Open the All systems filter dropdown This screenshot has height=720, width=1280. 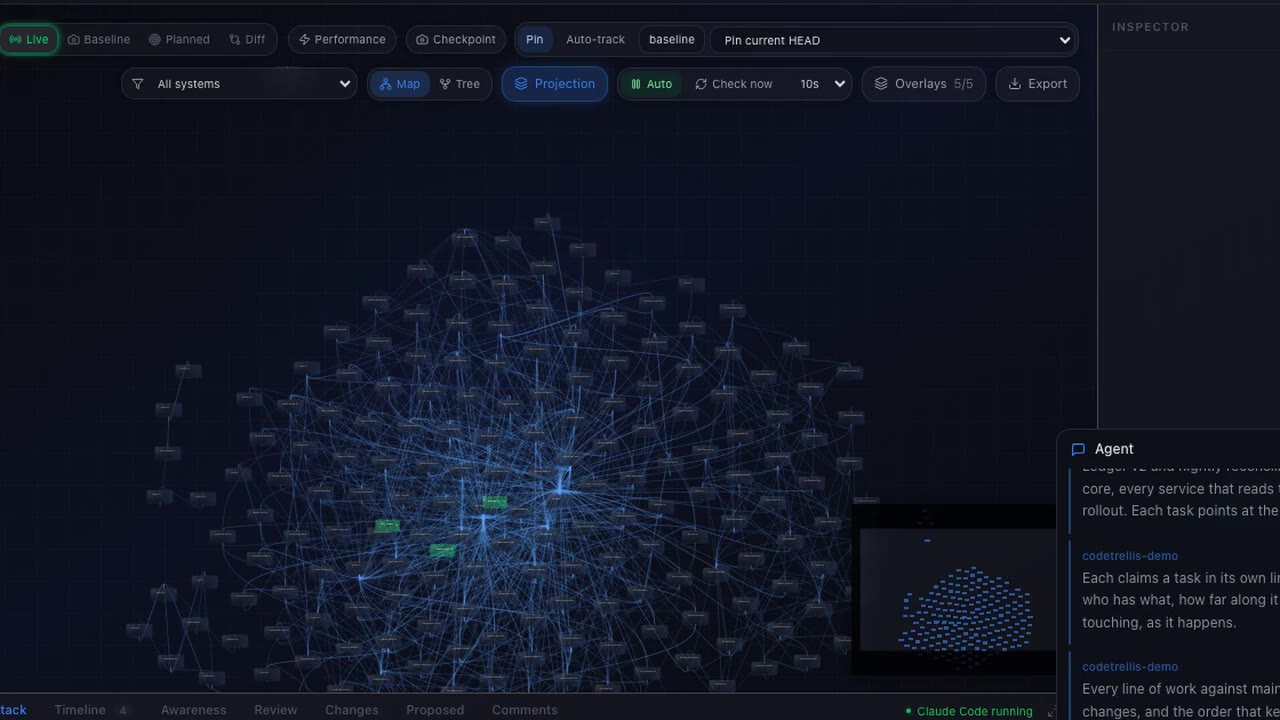click(239, 84)
